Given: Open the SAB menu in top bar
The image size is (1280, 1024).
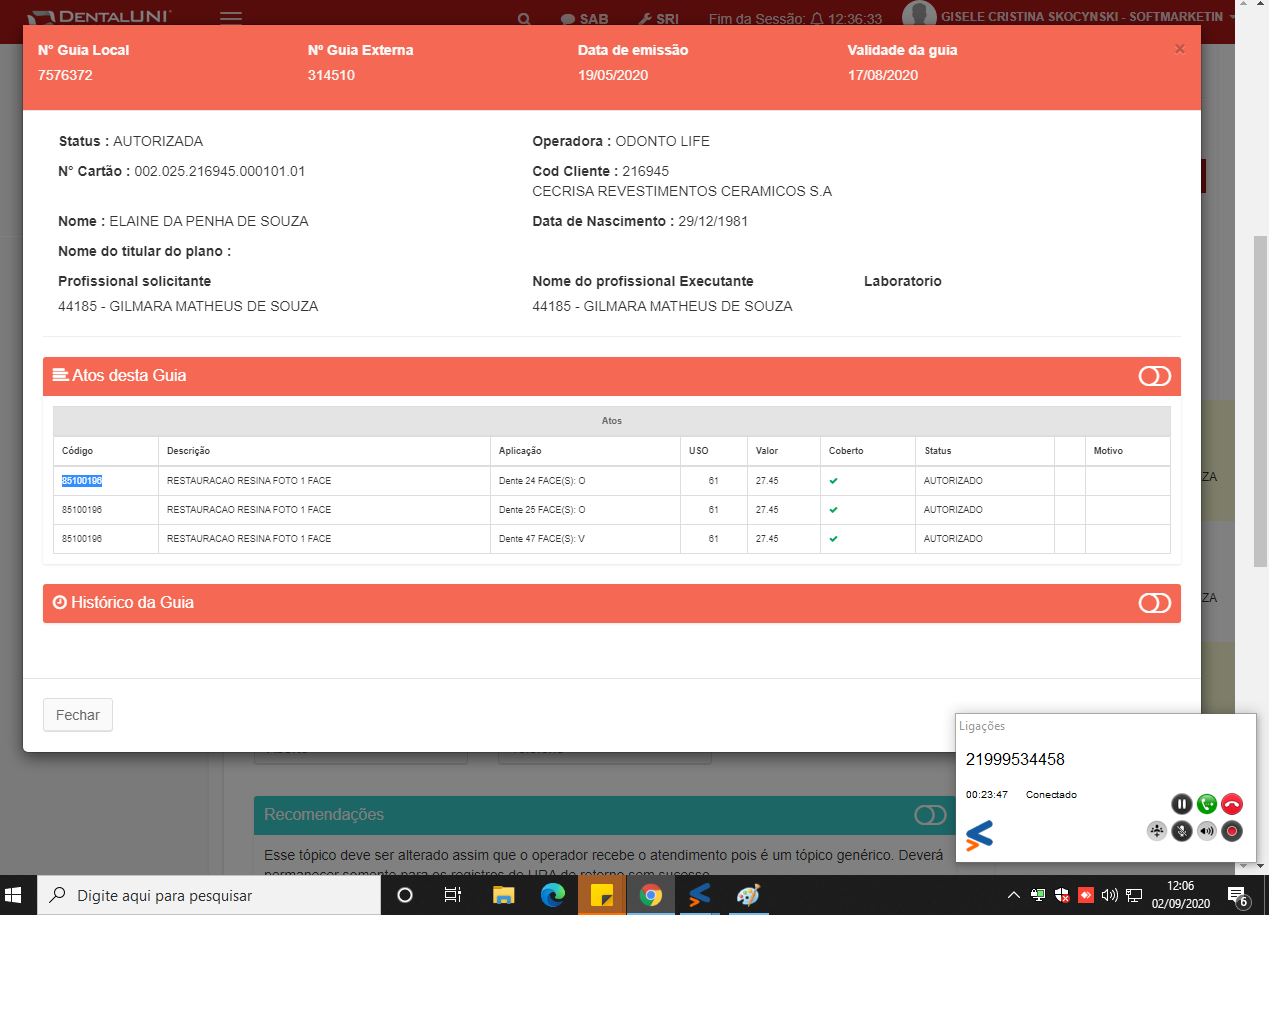Looking at the screenshot, I should 585,19.
